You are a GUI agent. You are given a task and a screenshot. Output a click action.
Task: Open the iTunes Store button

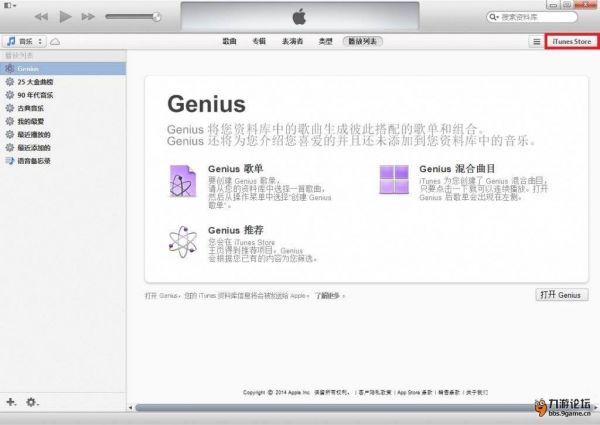572,42
